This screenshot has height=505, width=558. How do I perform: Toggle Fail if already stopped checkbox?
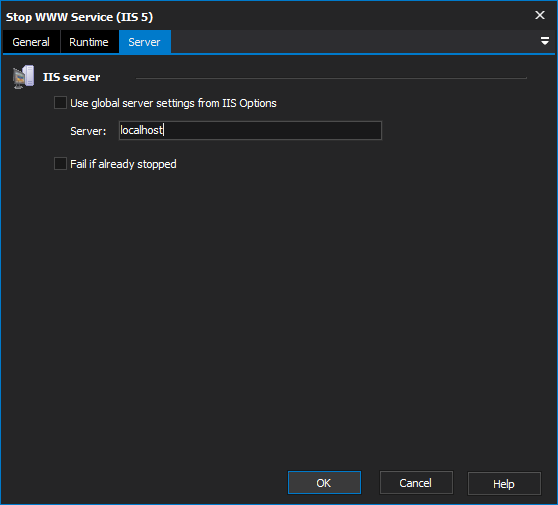pos(60,164)
